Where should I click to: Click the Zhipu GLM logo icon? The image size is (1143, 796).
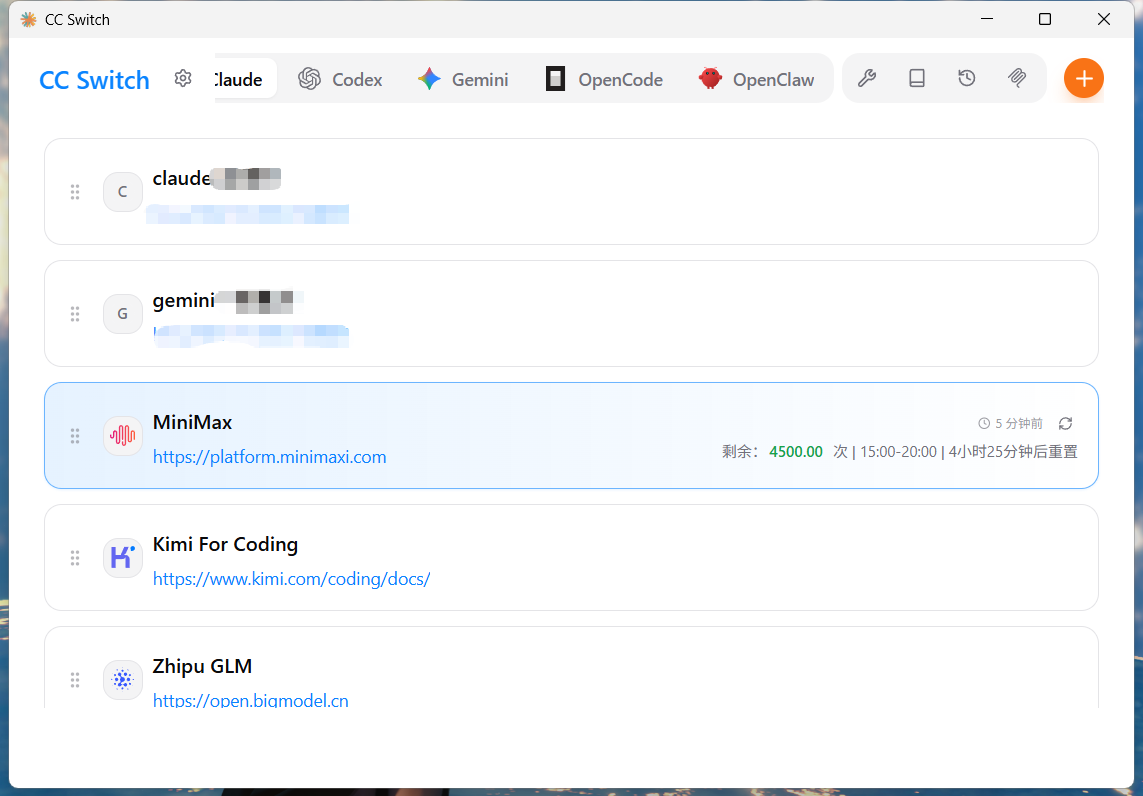coord(123,680)
